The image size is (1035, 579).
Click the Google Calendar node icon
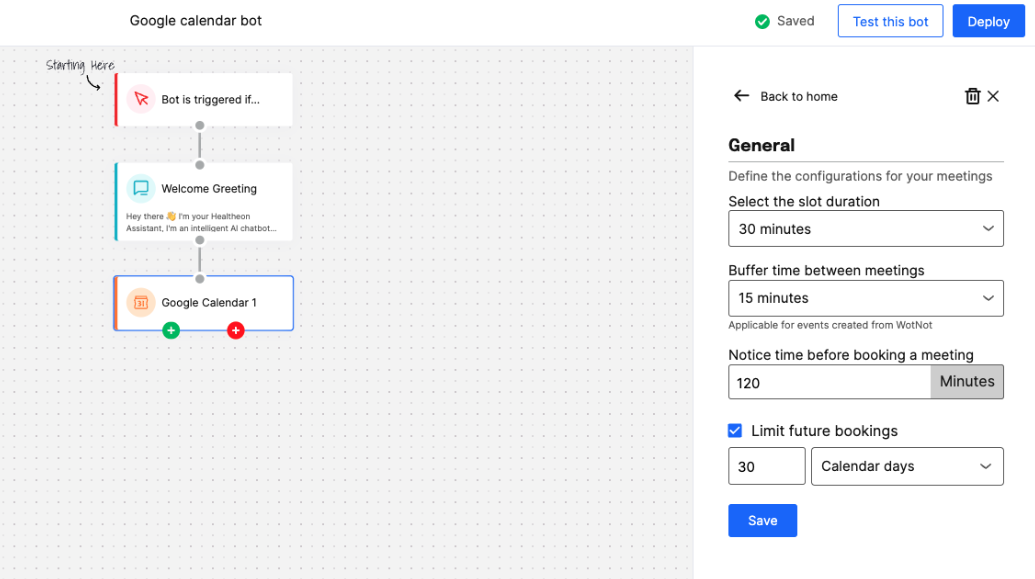pyautogui.click(x=141, y=302)
